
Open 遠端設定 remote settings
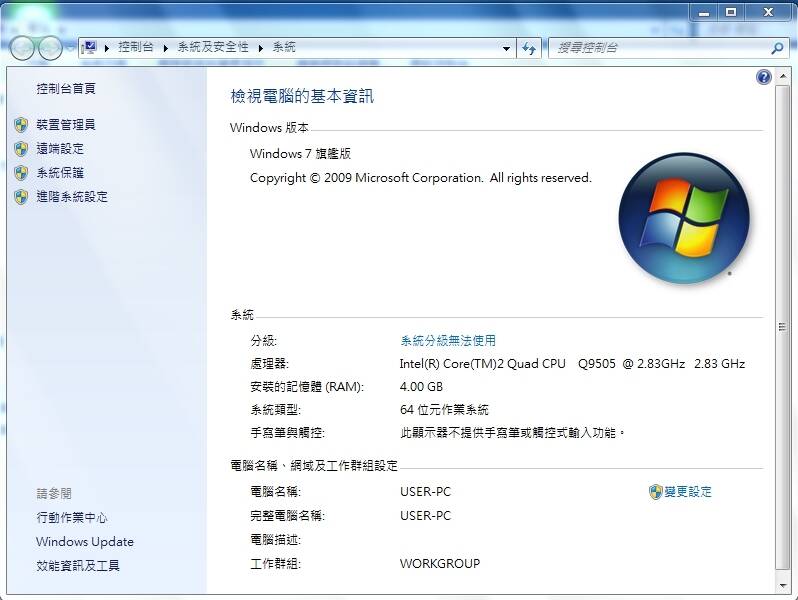(x=60, y=149)
